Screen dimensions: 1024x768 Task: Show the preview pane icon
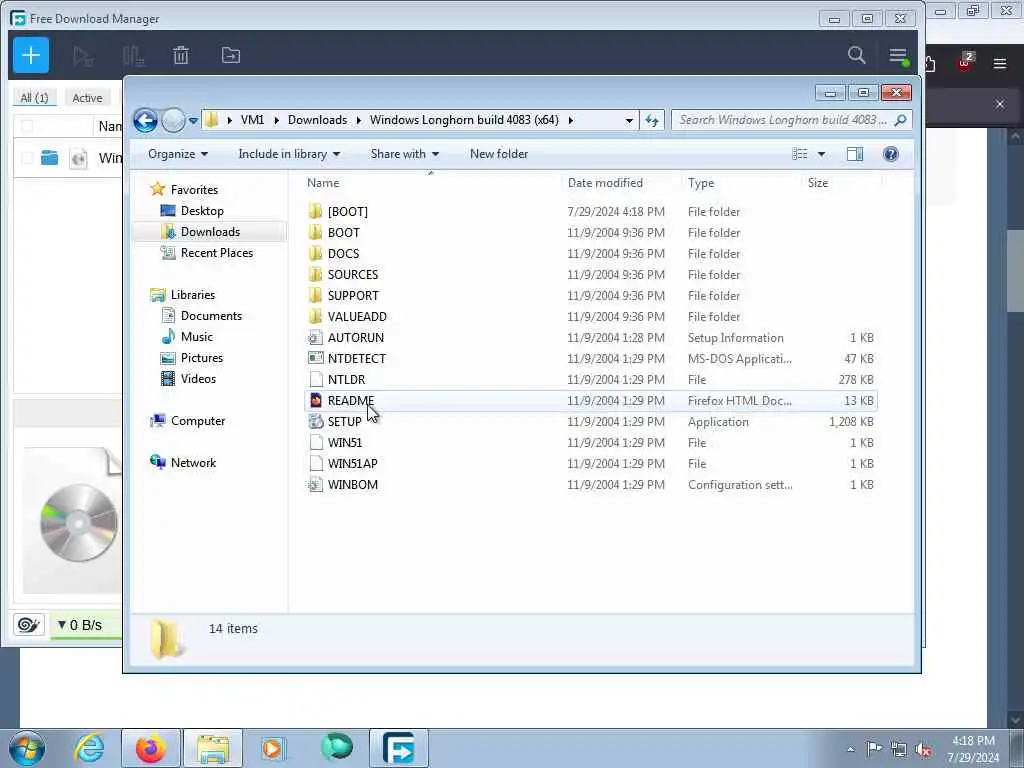coord(854,154)
